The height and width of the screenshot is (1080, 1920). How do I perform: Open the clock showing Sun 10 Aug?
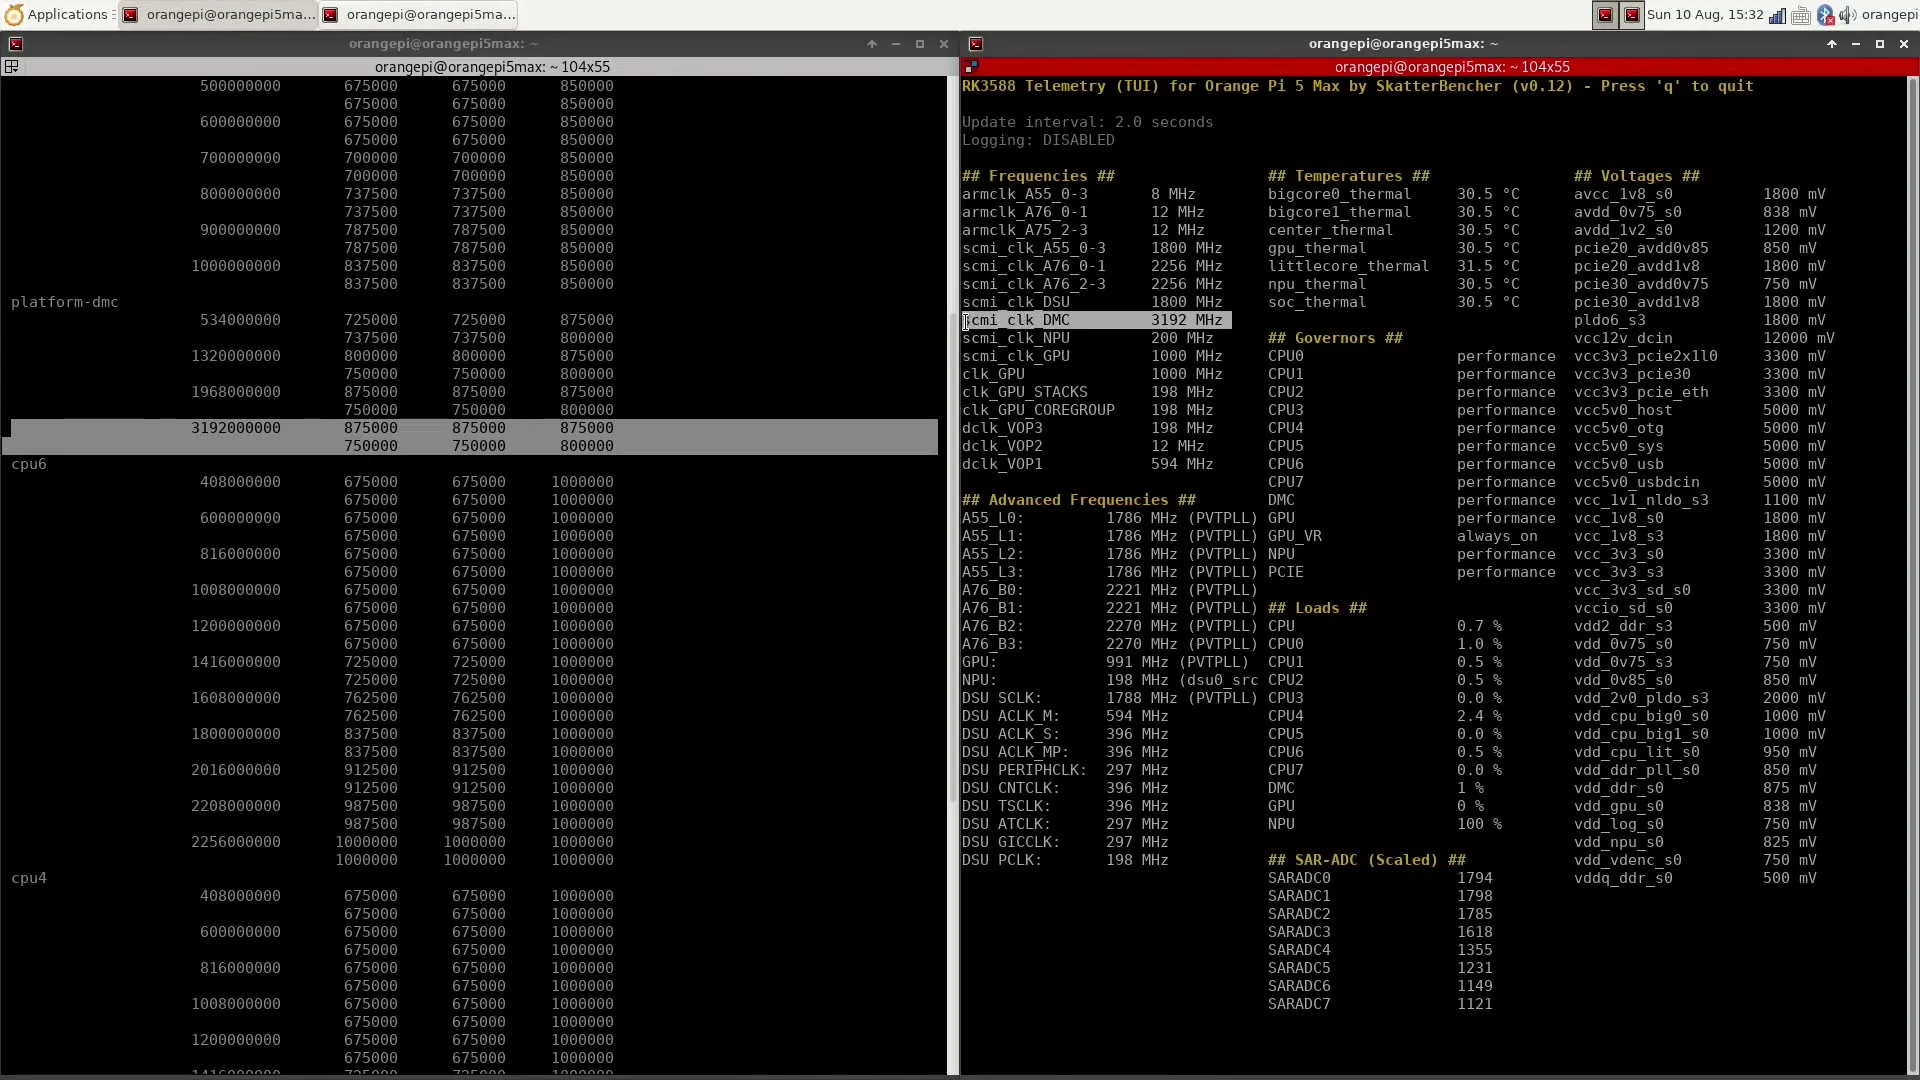coord(1705,14)
